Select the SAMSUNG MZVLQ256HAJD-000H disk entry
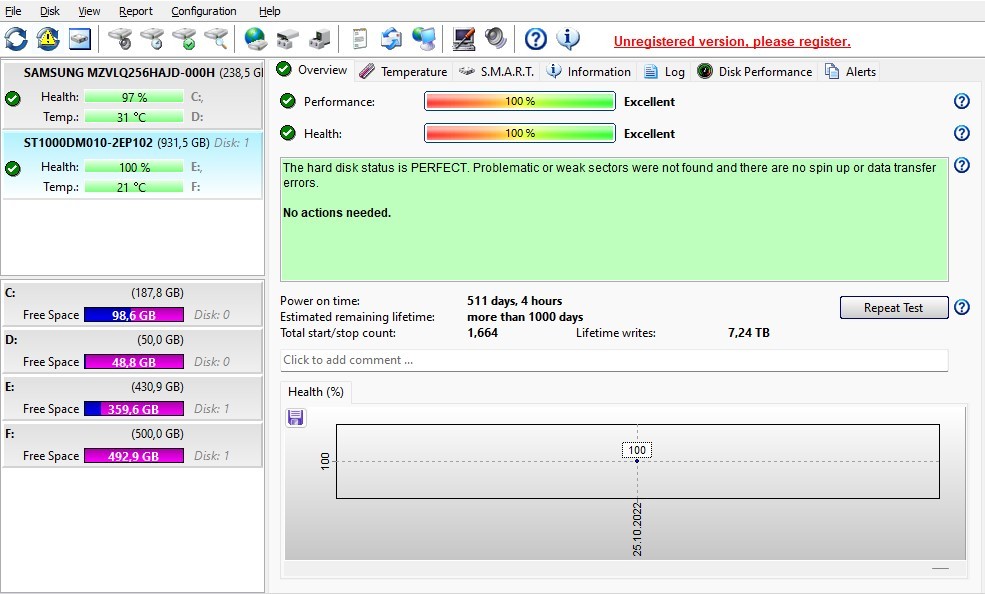The image size is (985, 594). (132, 95)
